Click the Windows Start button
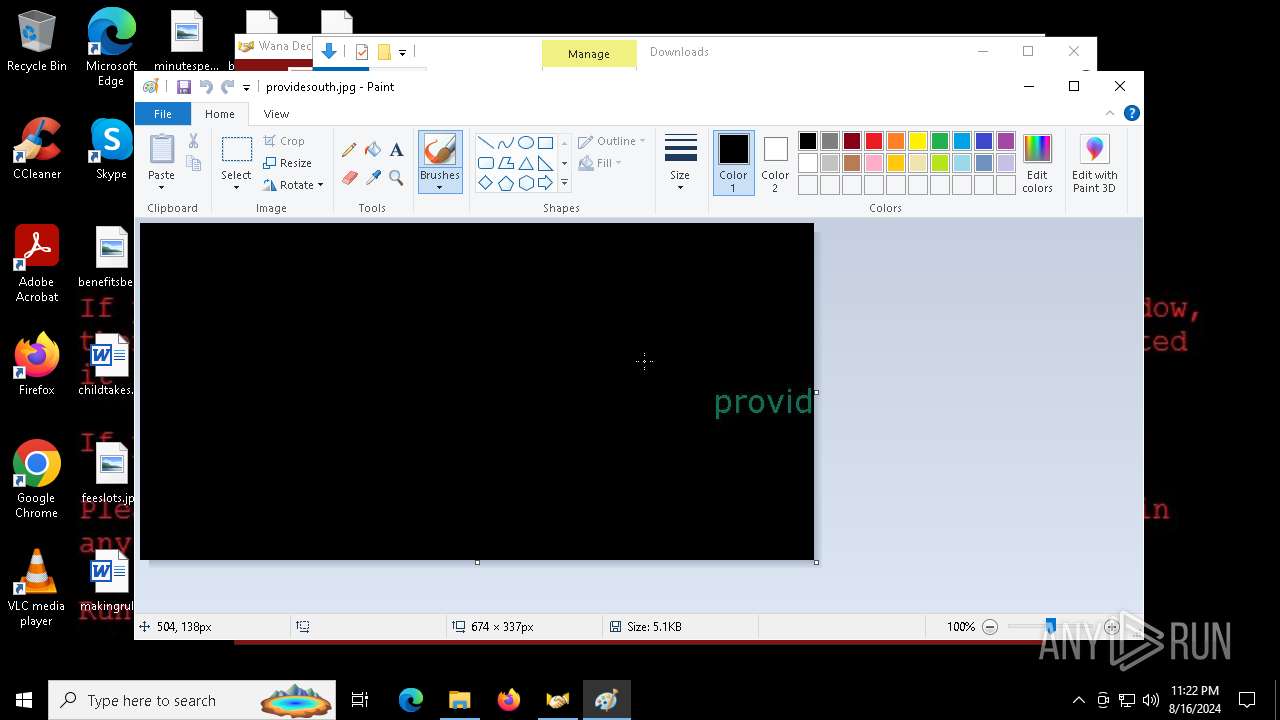The image size is (1280, 720). (x=24, y=700)
